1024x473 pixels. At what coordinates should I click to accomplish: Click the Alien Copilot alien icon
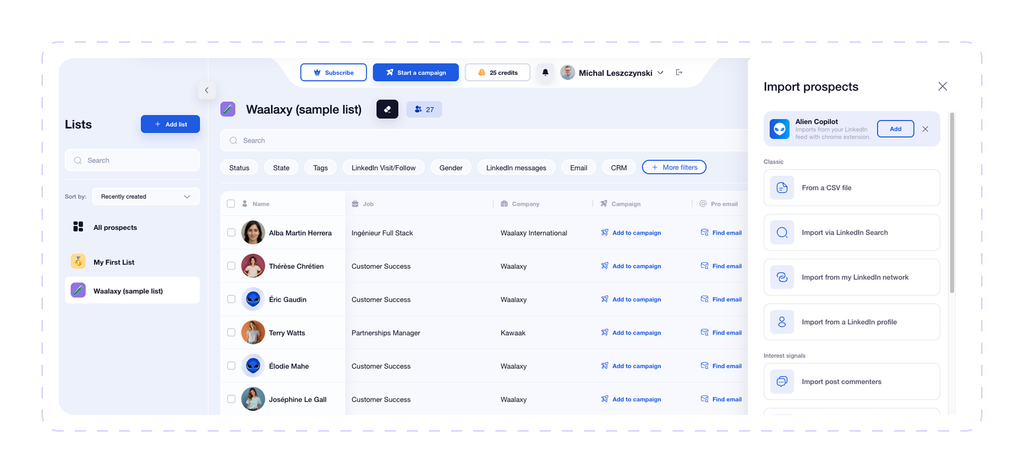point(780,129)
